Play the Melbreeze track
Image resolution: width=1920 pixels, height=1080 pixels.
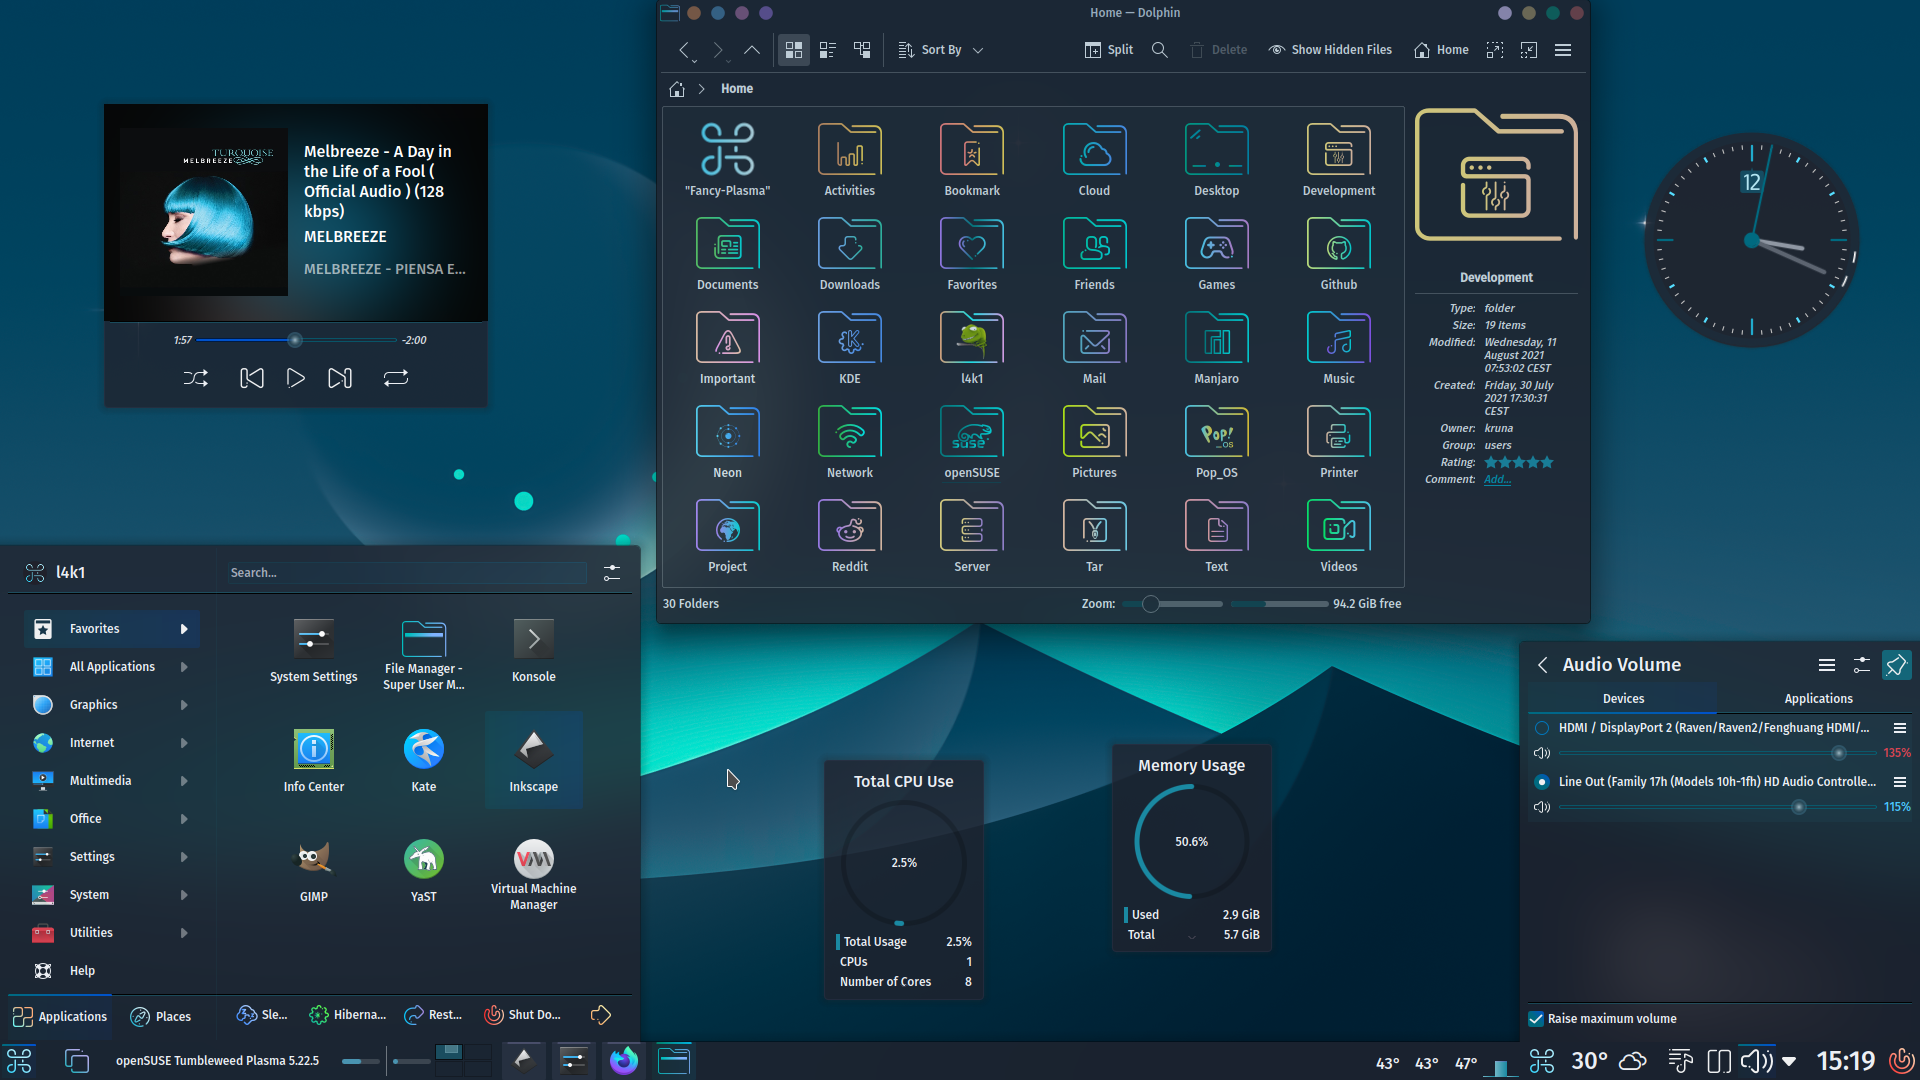point(296,378)
